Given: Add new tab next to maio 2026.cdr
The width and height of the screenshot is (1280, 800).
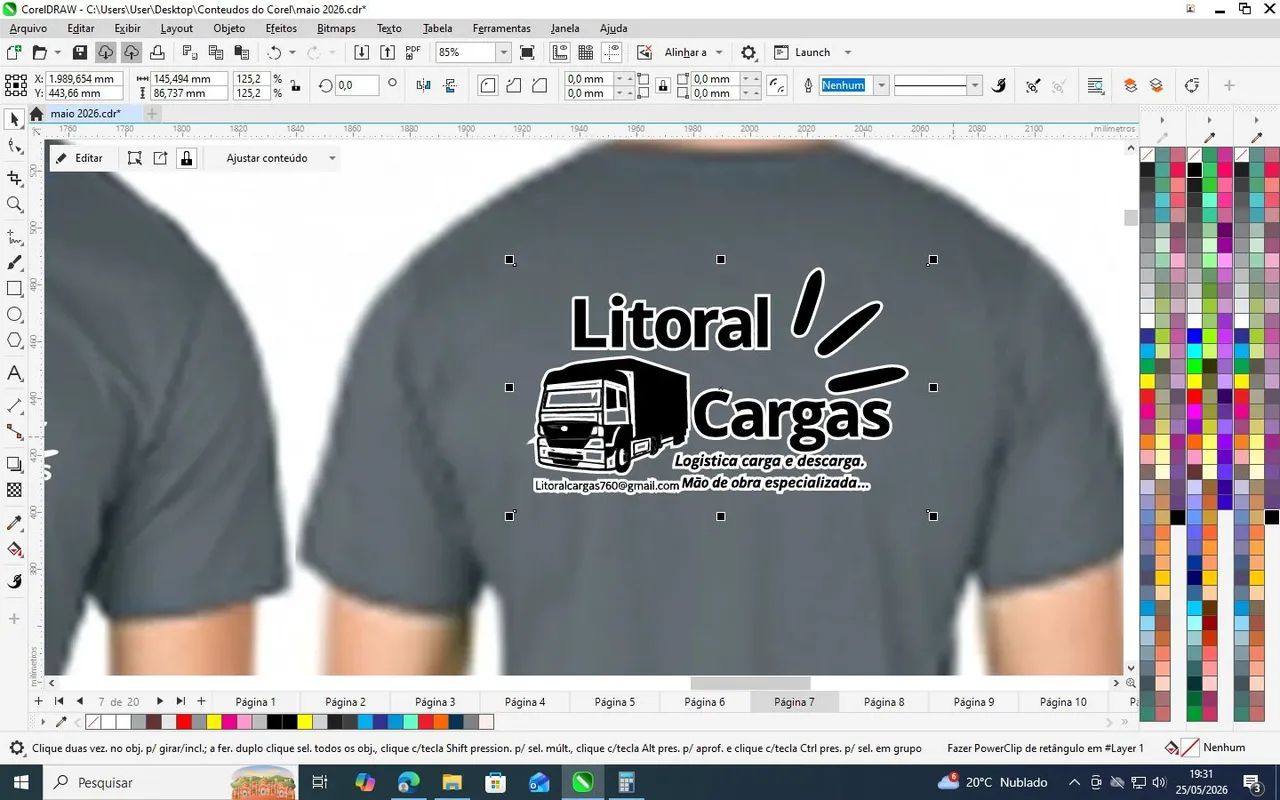Looking at the screenshot, I should [x=152, y=114].
